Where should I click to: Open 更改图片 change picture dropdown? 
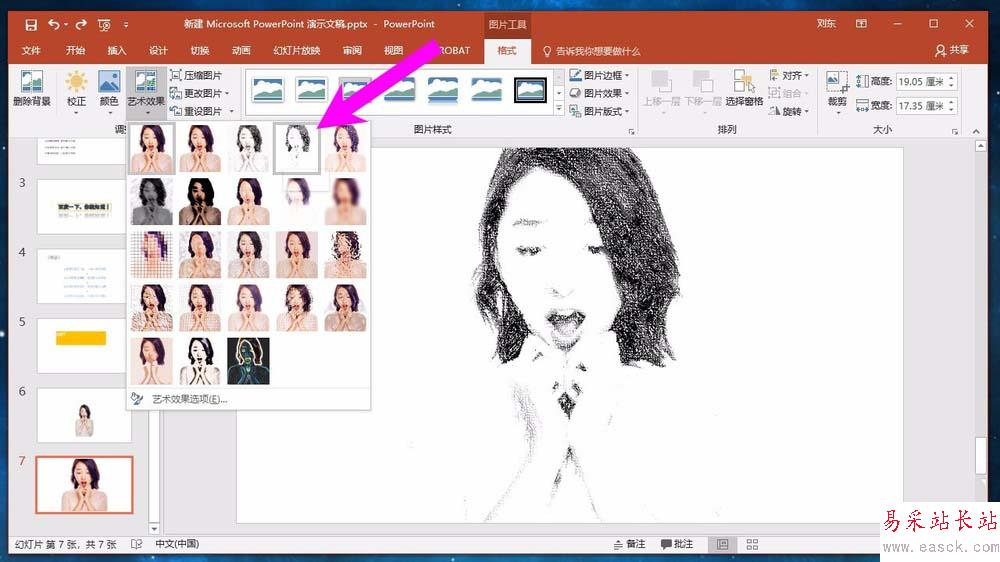200,93
